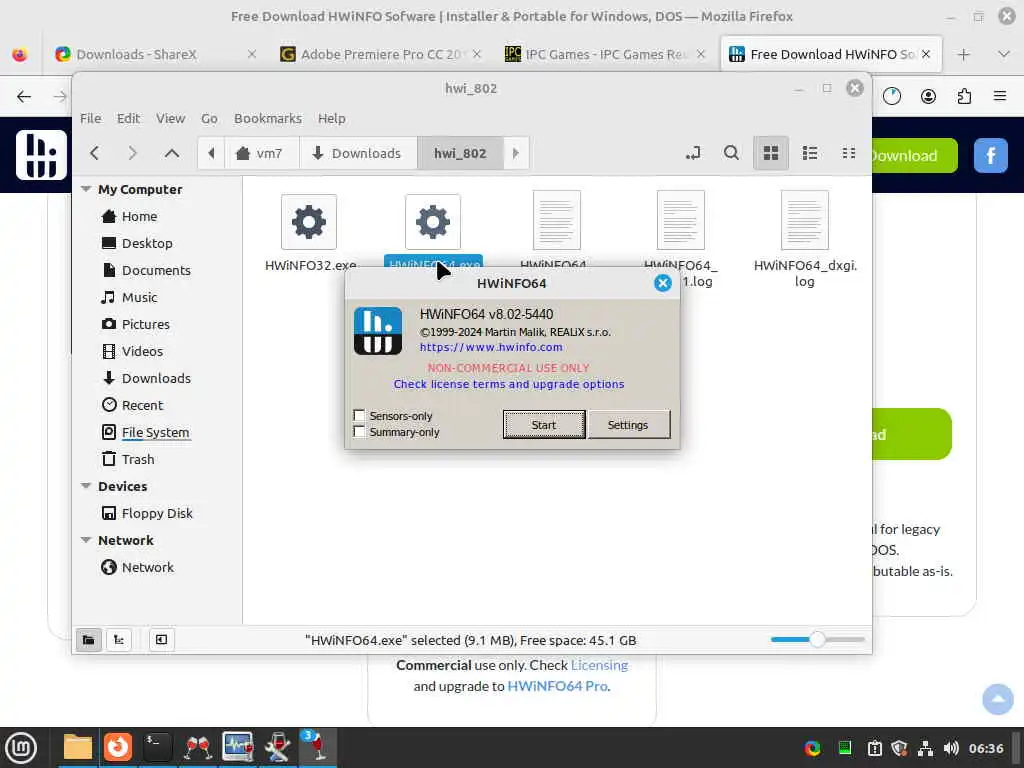The width and height of the screenshot is (1024, 768).
Task: Open Firefox application menu
Action: click(x=1000, y=97)
